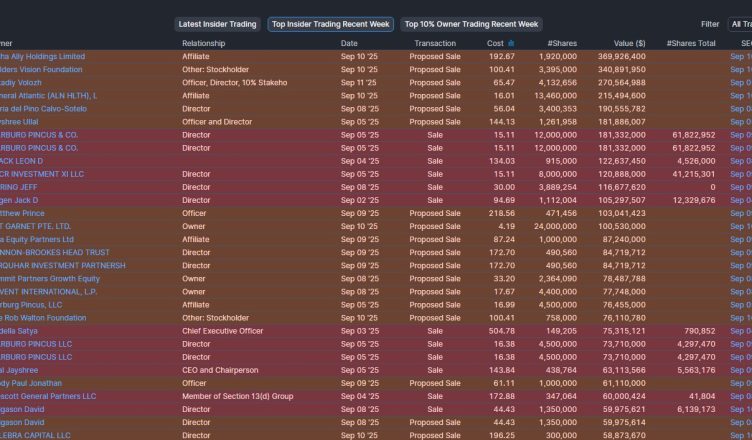This screenshot has height=440, width=752.
Task: Select Top Insider Trading Recent Week tab
Action: tap(331, 24)
